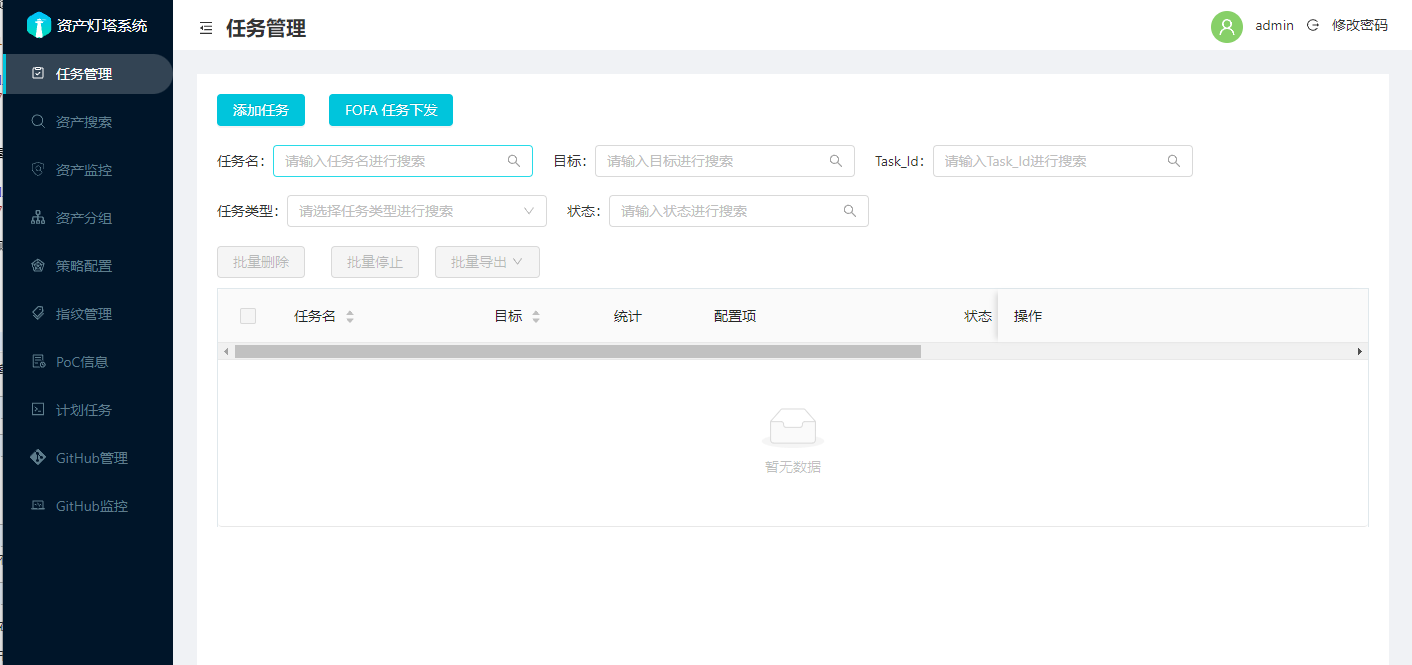Open 策略配置 menu item
This screenshot has width=1412, height=665.
pyautogui.click(x=87, y=266)
